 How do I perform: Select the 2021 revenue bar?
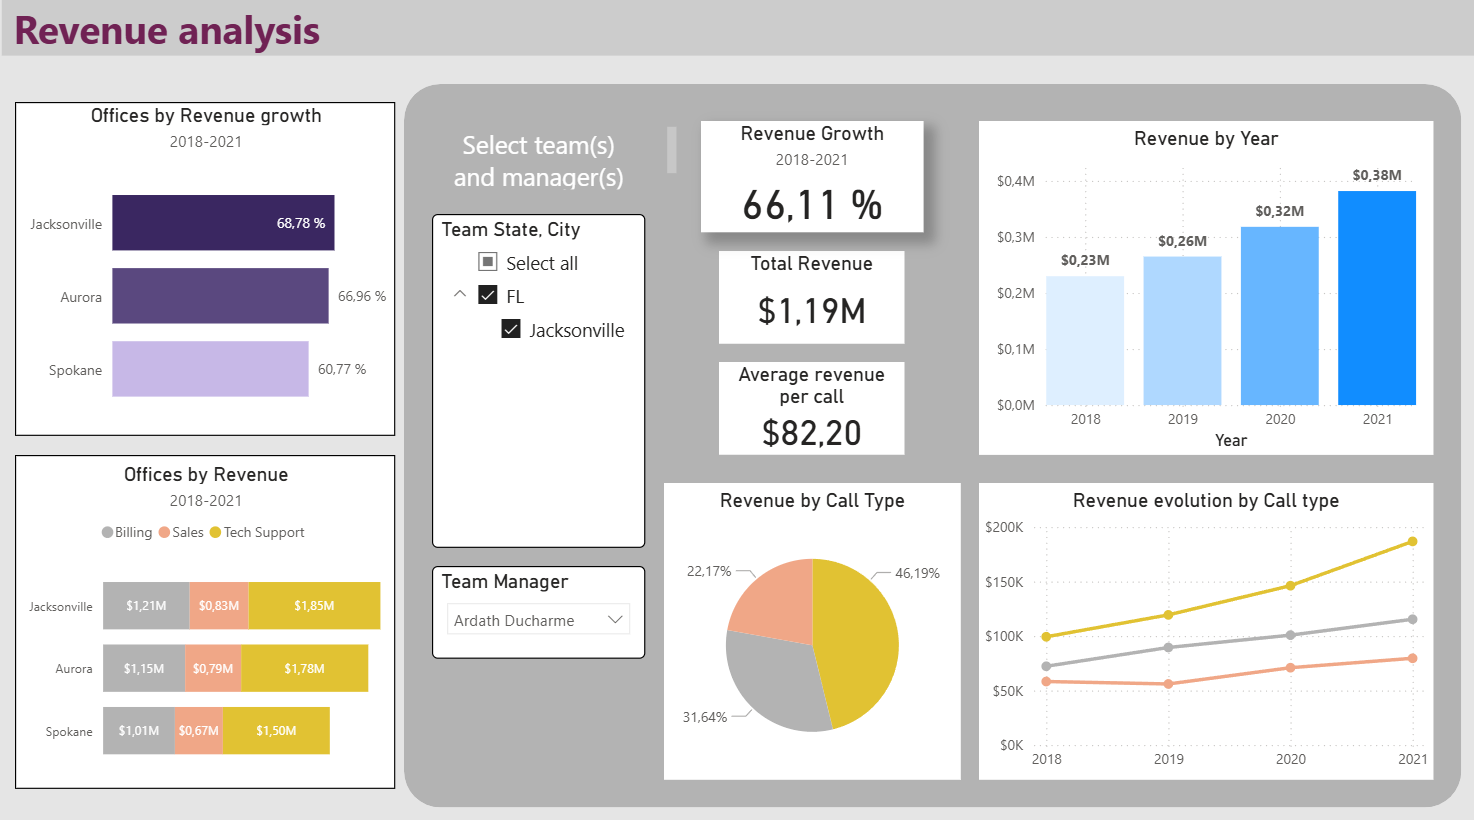(x=1376, y=298)
